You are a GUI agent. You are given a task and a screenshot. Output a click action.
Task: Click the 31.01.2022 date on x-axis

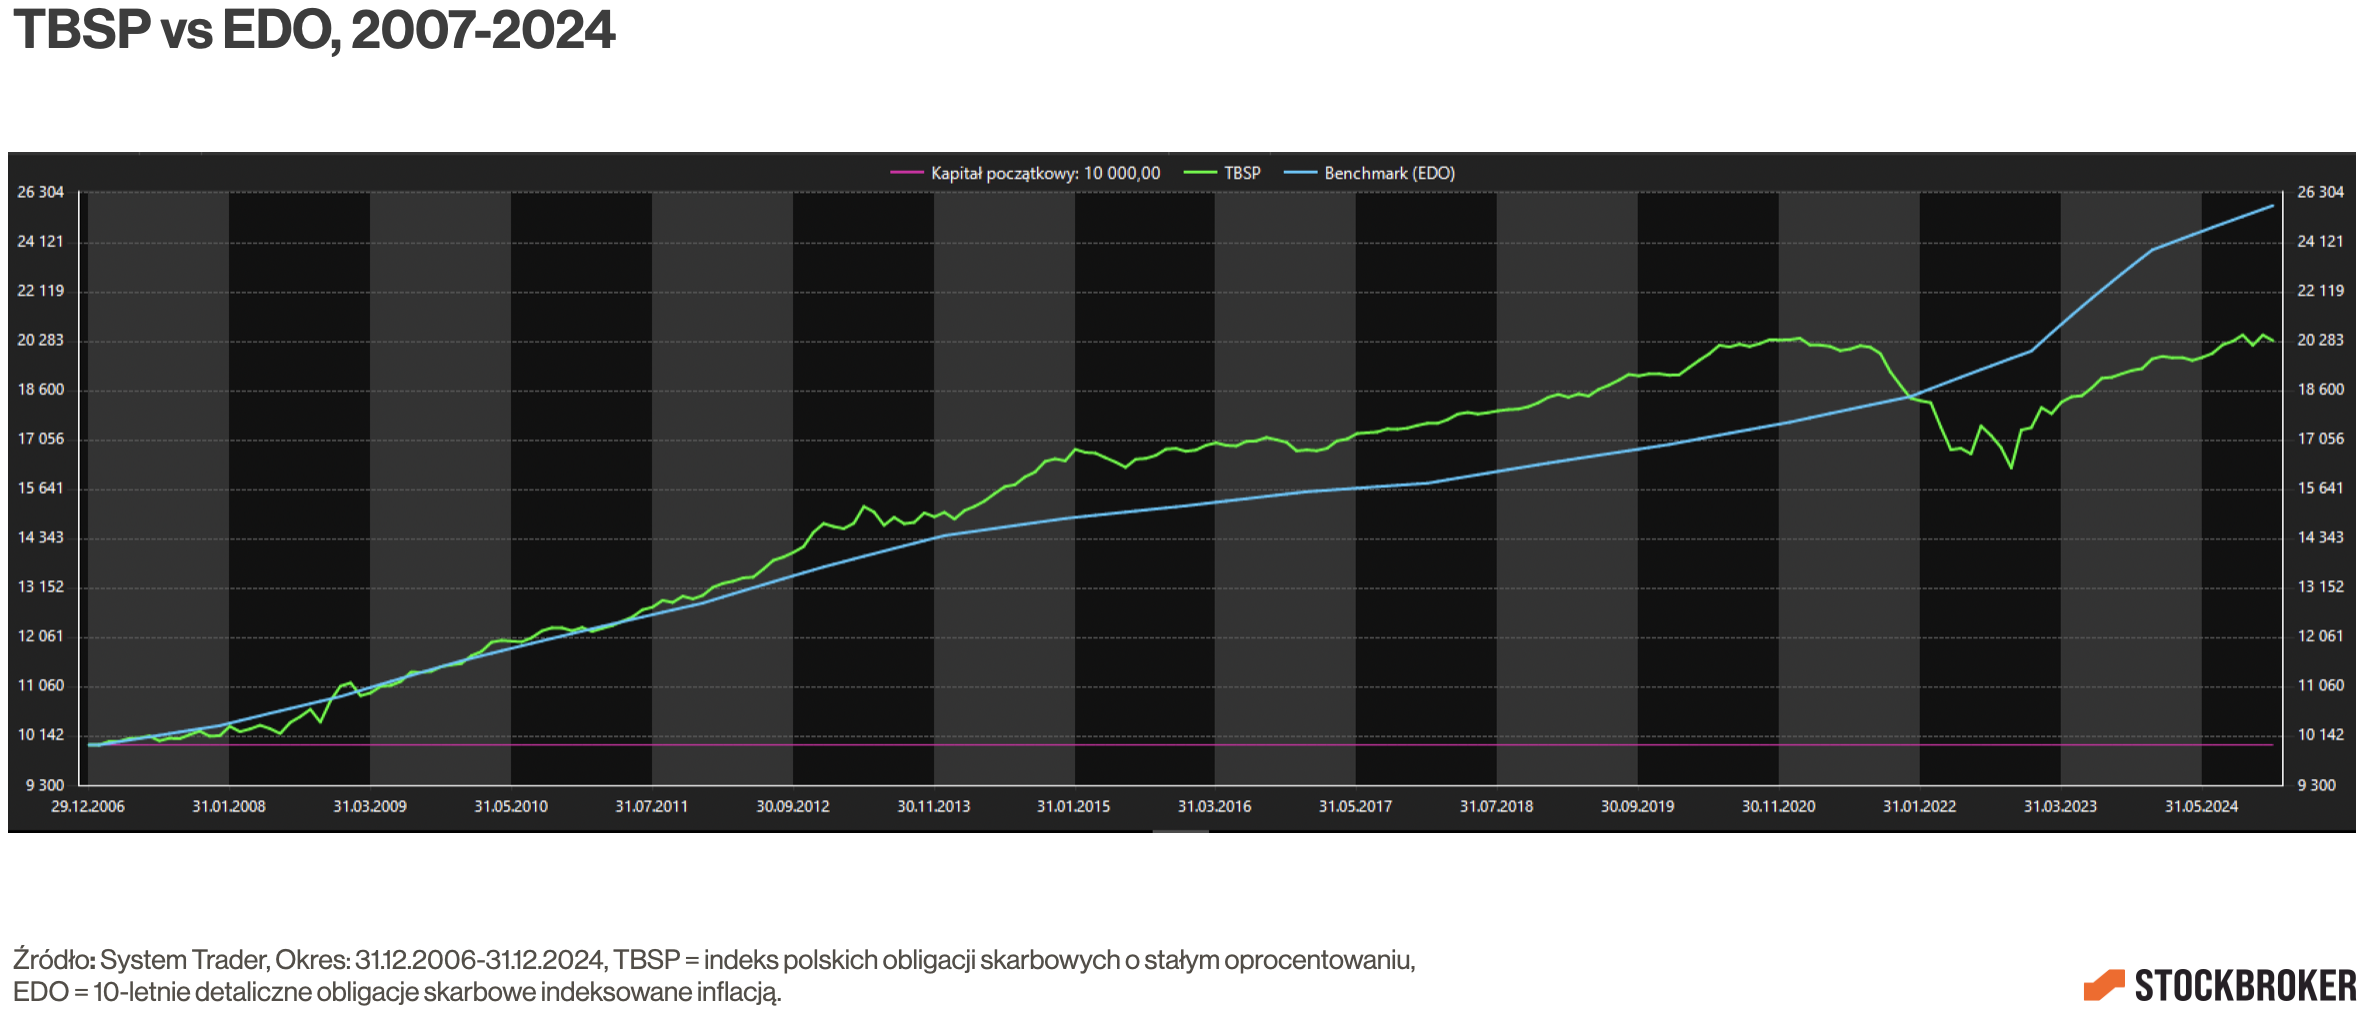click(x=1919, y=806)
